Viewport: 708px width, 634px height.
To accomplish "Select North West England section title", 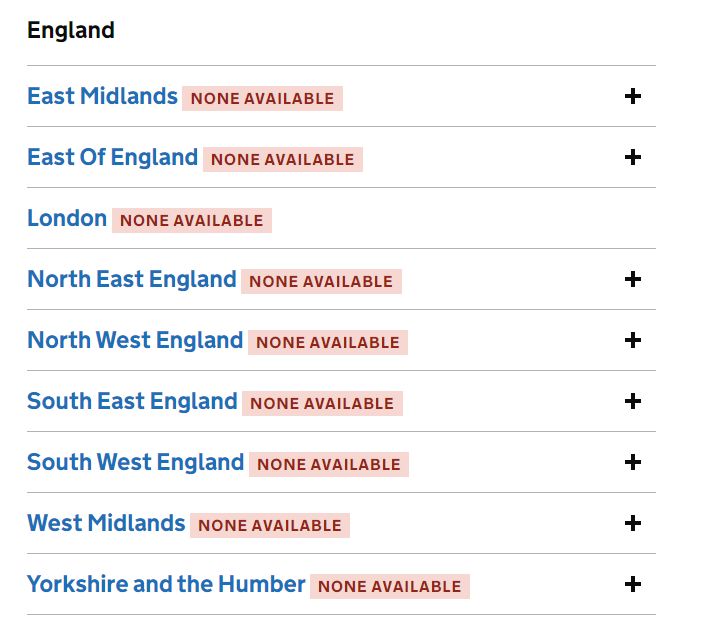I will pos(135,341).
